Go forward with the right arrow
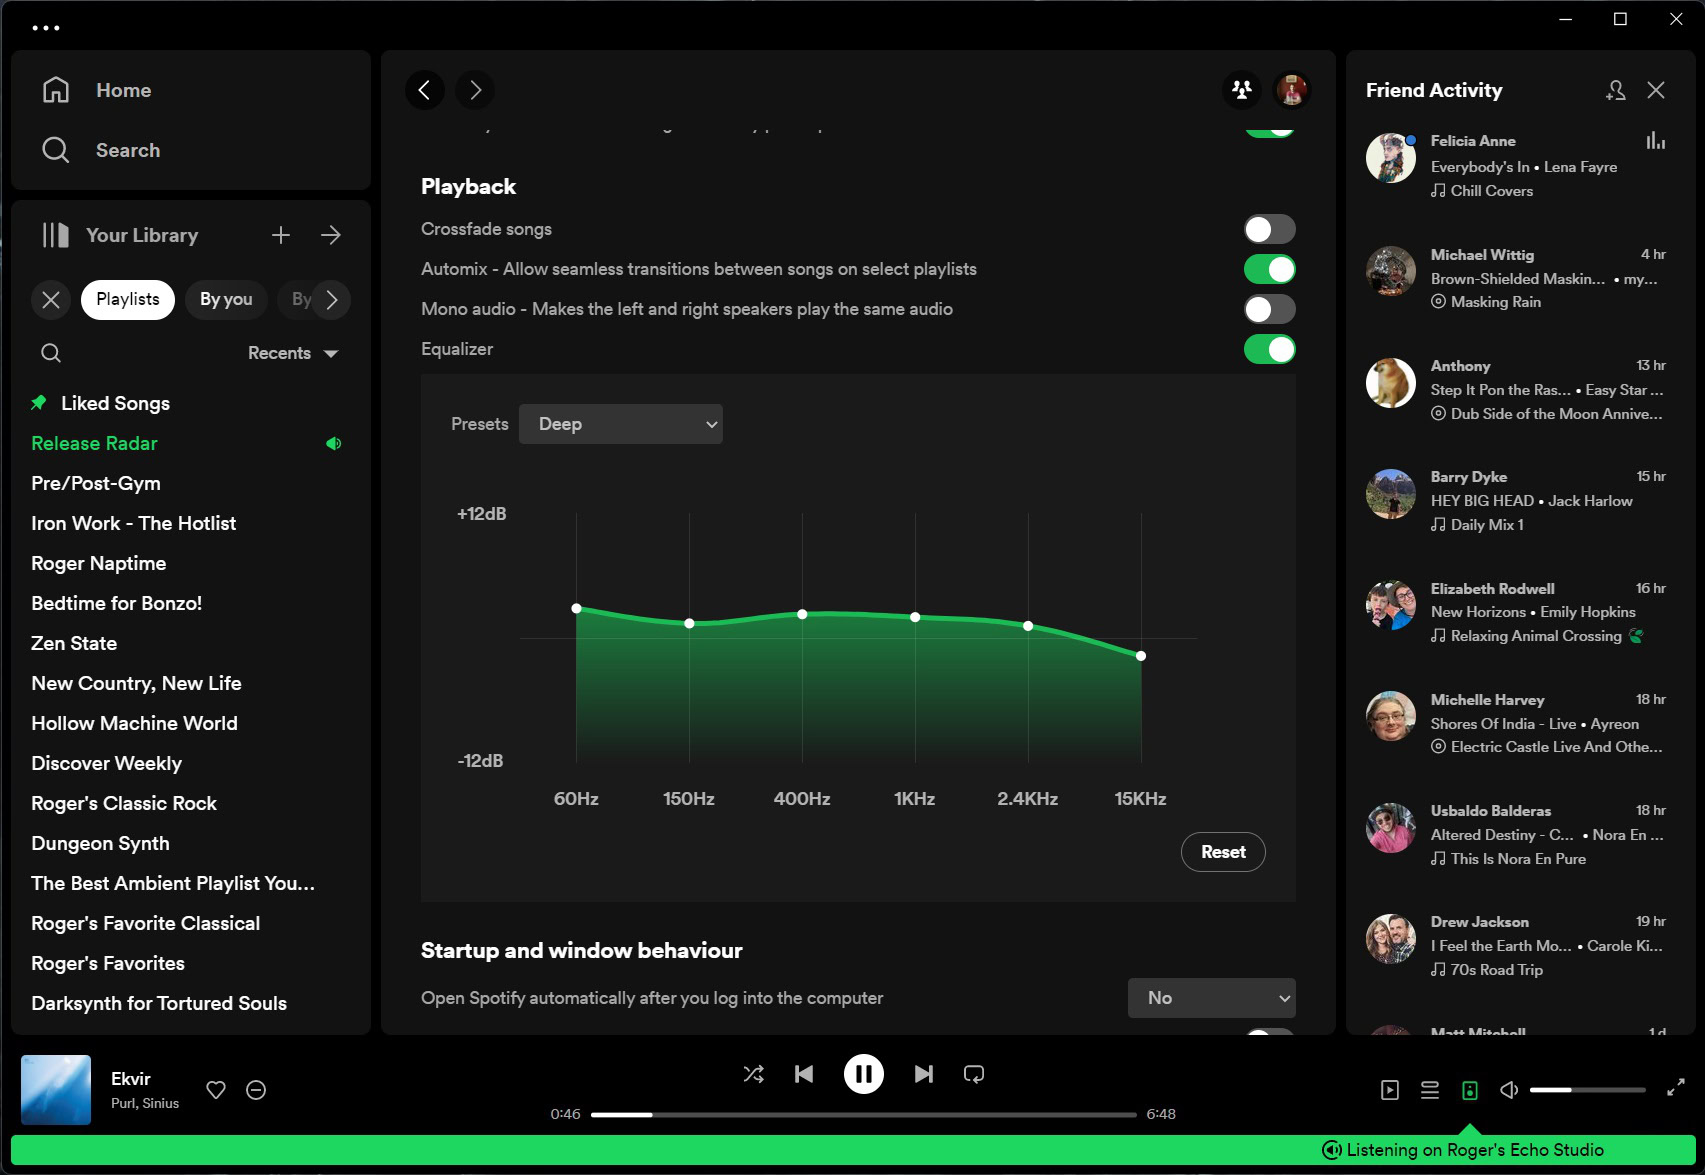1705x1175 pixels. pos(475,90)
